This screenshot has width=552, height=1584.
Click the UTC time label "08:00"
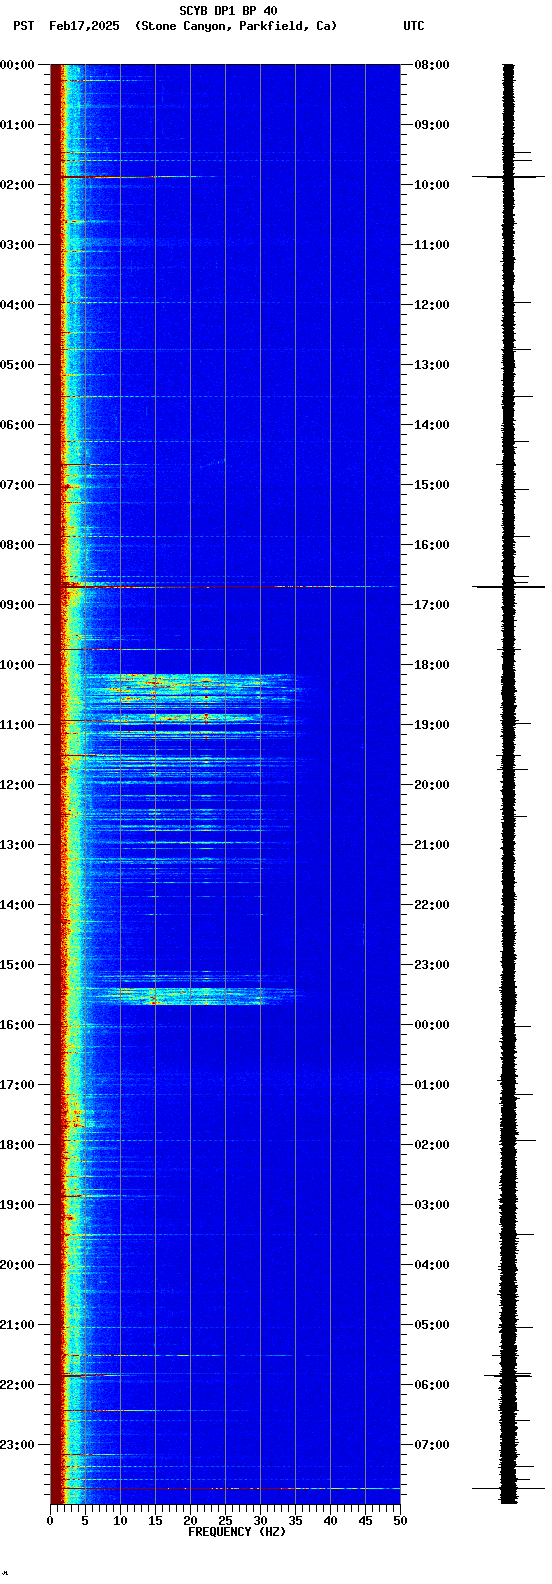tap(432, 65)
